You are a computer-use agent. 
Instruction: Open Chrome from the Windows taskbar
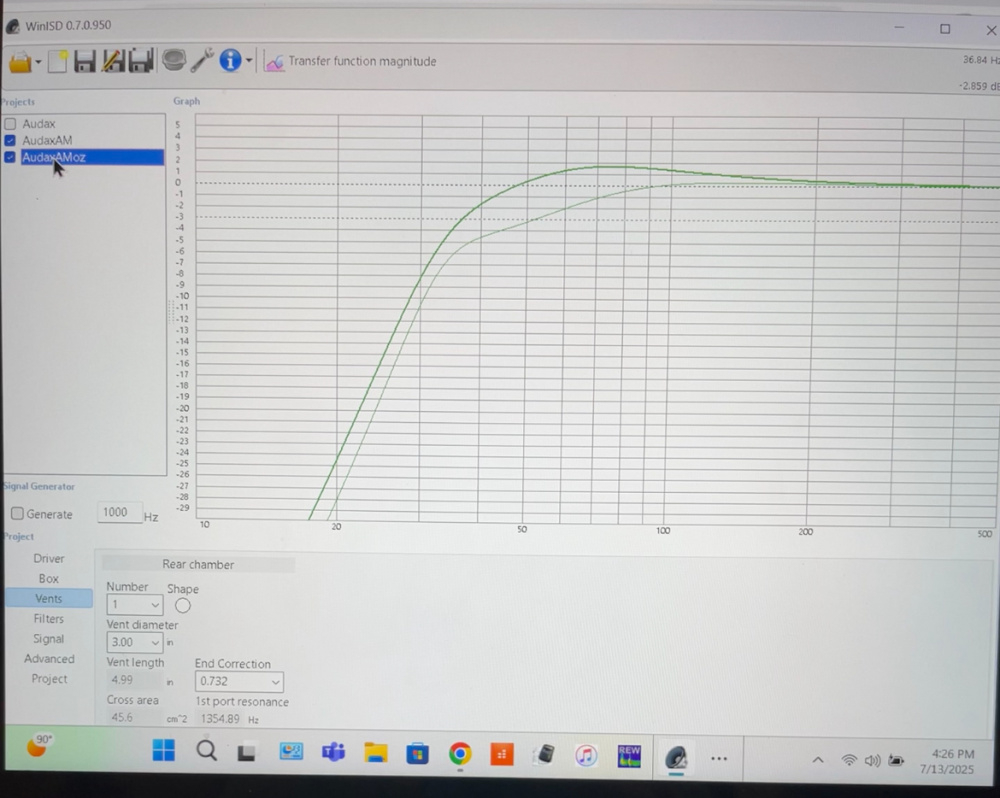coord(460,755)
